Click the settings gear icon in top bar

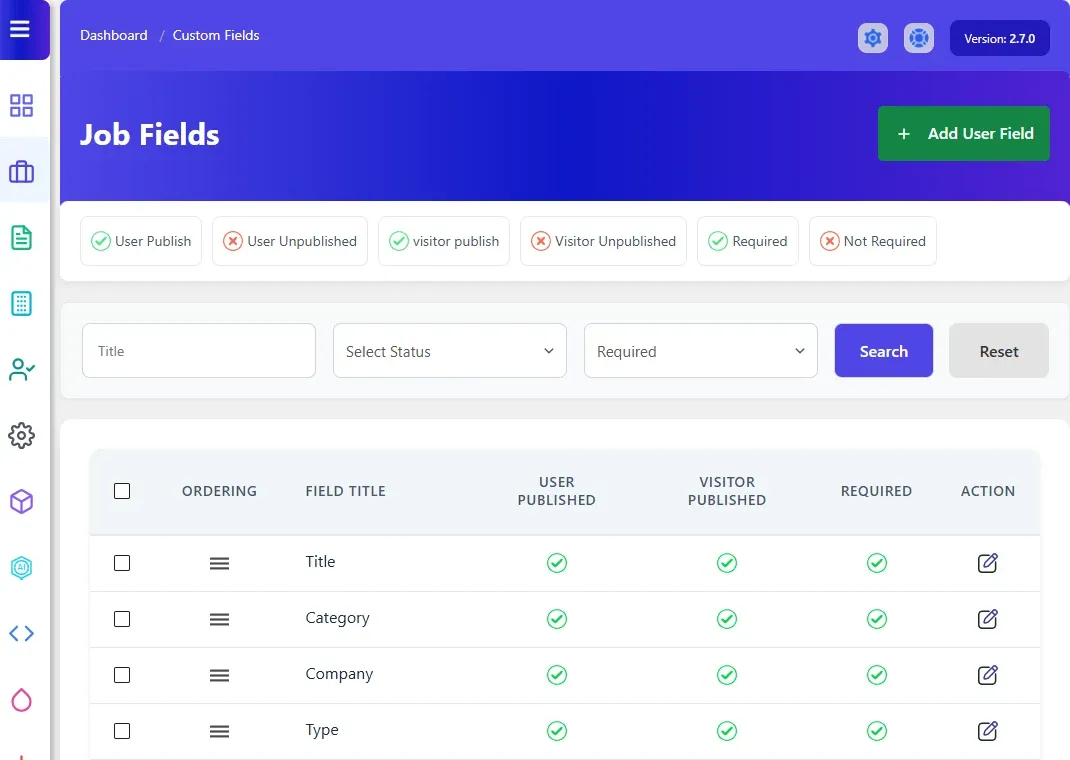(873, 38)
